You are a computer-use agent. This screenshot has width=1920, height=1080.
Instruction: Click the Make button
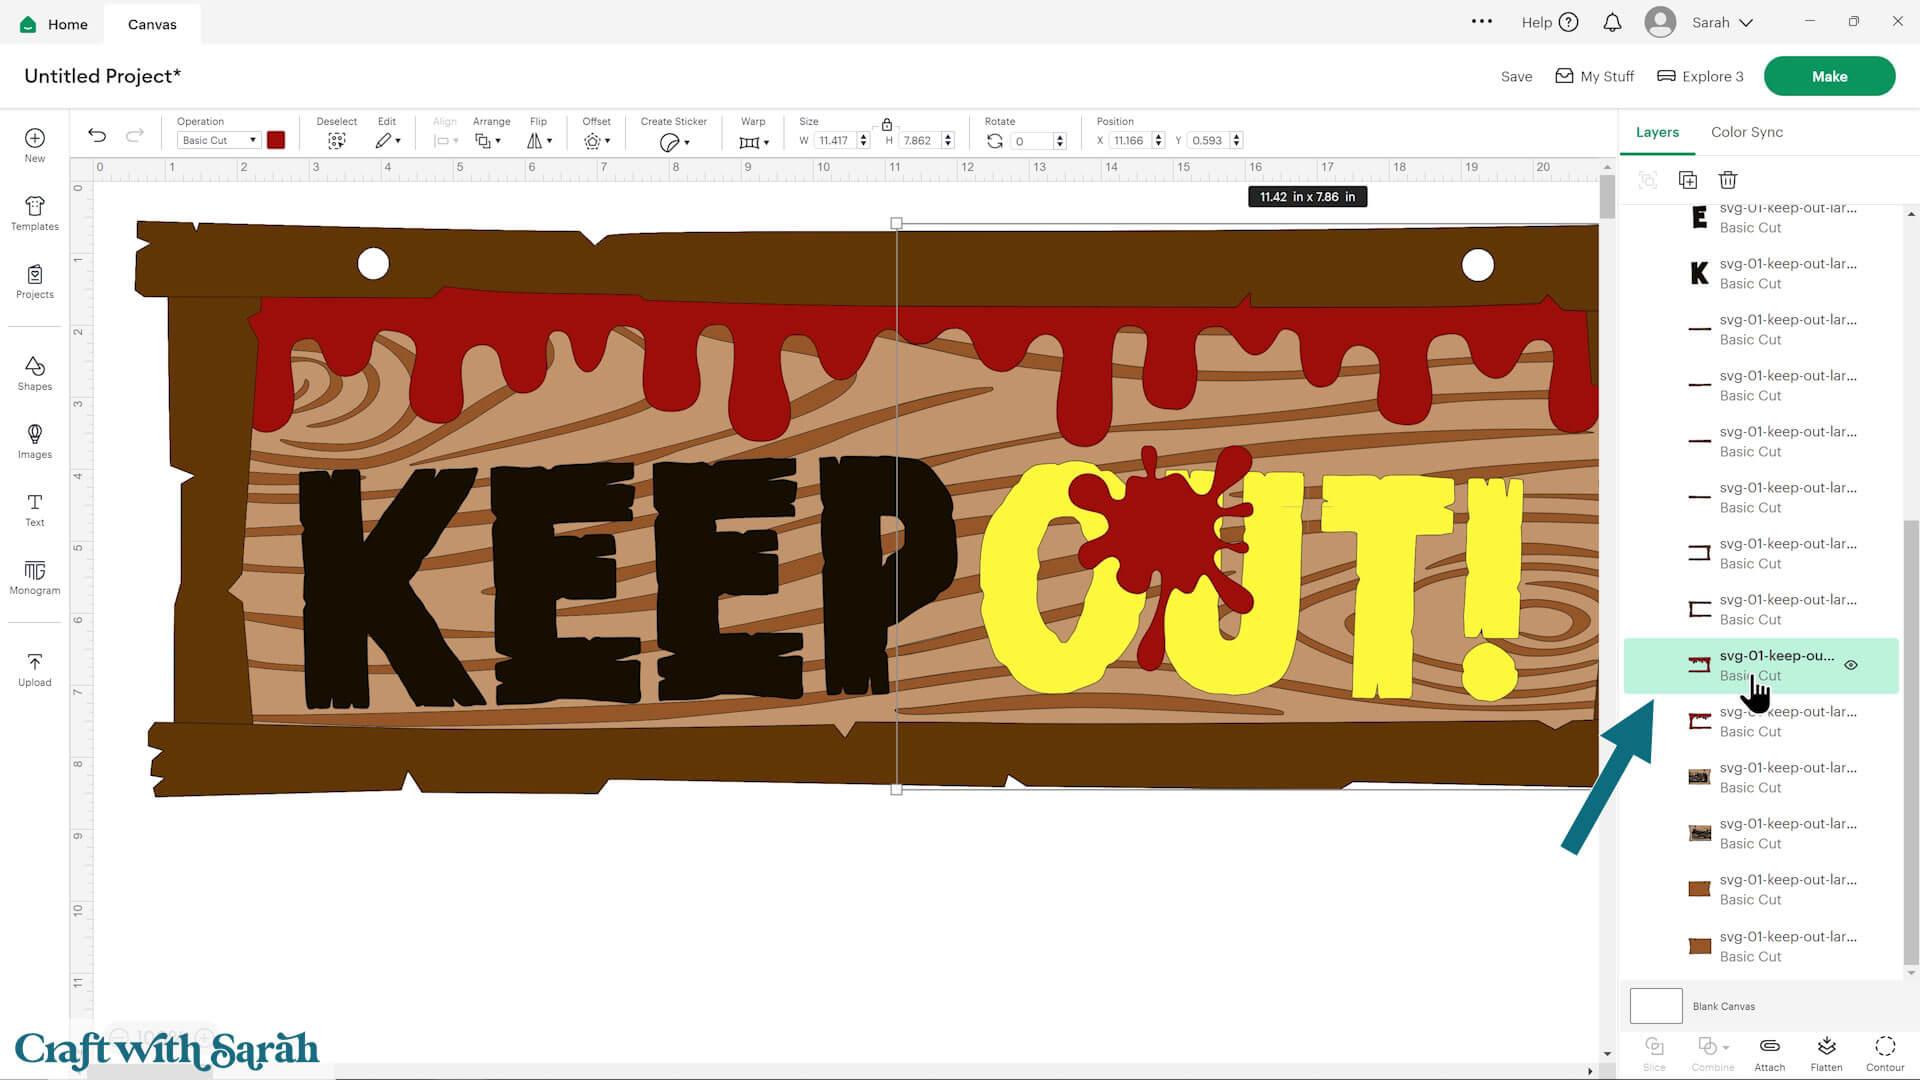point(1829,75)
